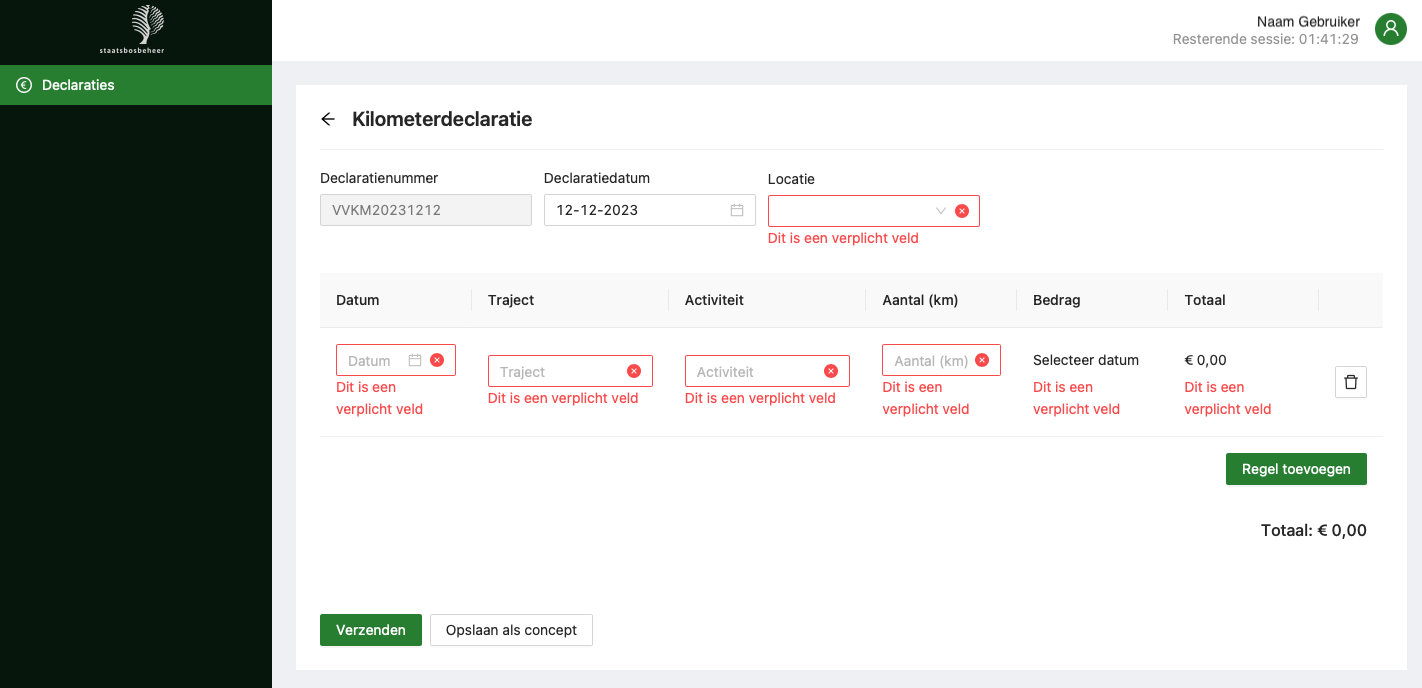Clear the Locatie field with red X
Image resolution: width=1422 pixels, height=688 pixels.
(x=962, y=211)
